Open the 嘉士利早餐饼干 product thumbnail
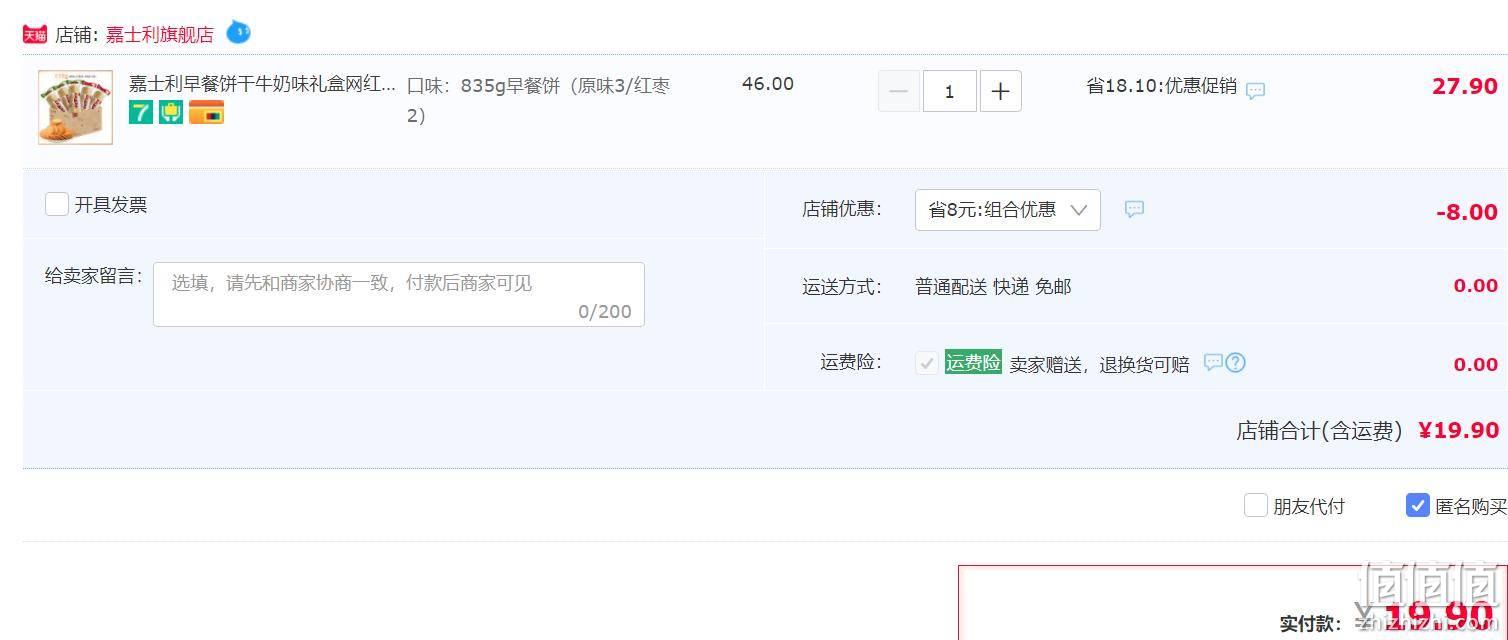The image size is (1508, 640). pyautogui.click(x=75, y=107)
